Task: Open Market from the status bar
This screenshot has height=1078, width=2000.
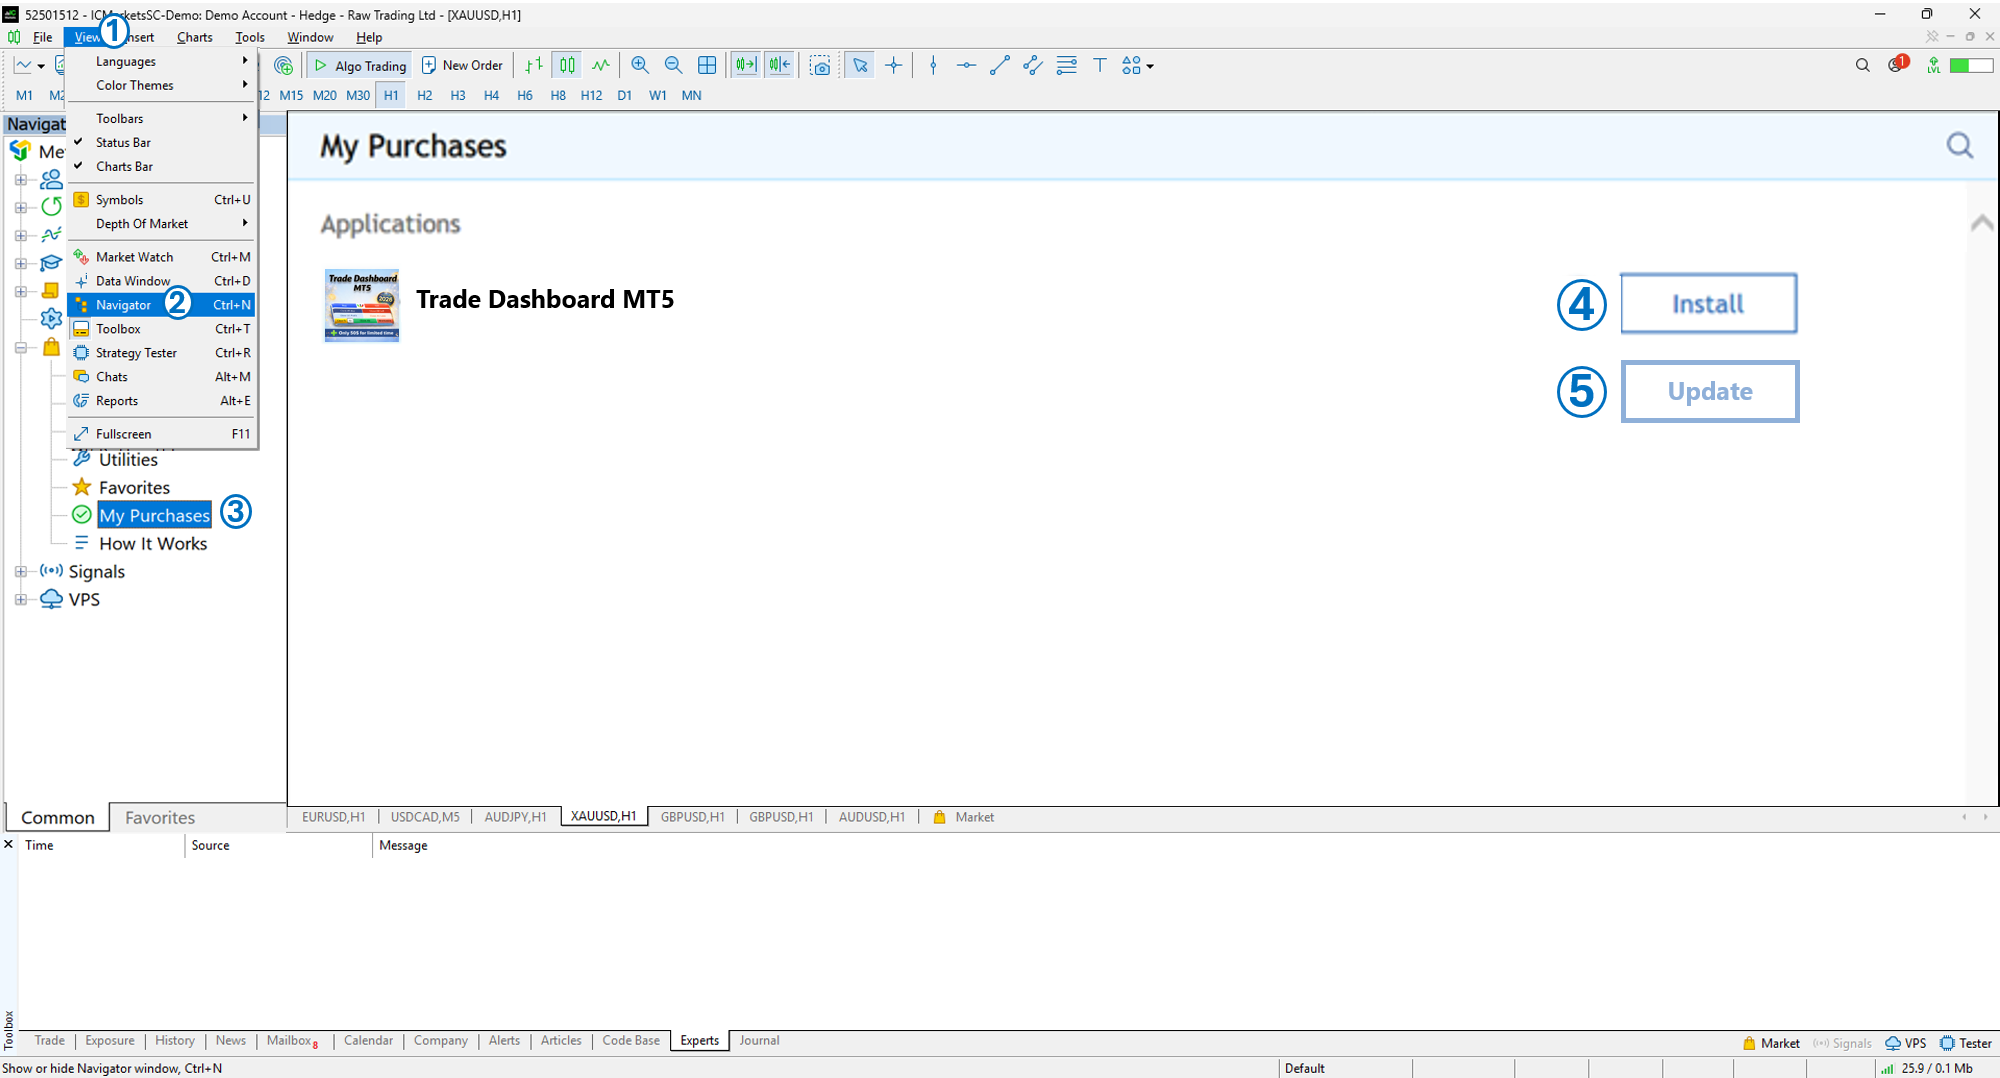Action: coord(1771,1043)
